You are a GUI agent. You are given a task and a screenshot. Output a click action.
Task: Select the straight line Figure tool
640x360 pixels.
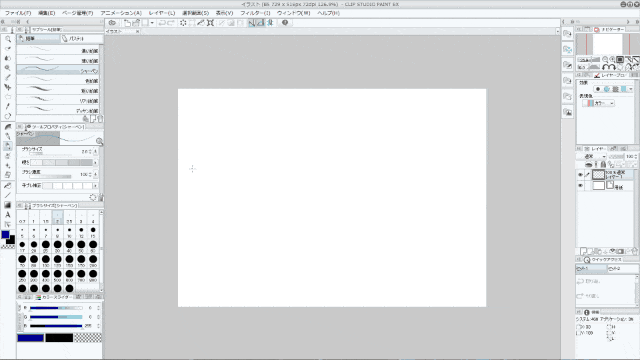coord(8,195)
